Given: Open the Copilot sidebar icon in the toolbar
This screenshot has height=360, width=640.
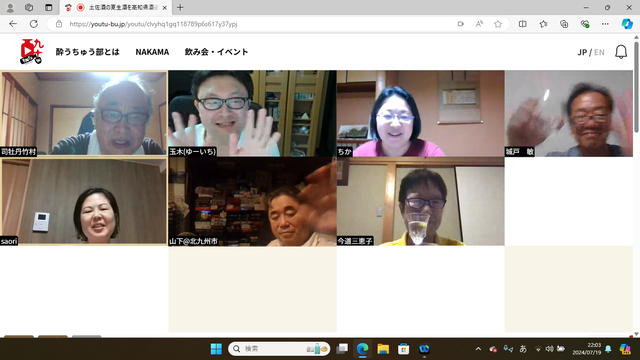Looking at the screenshot, I should point(627,24).
